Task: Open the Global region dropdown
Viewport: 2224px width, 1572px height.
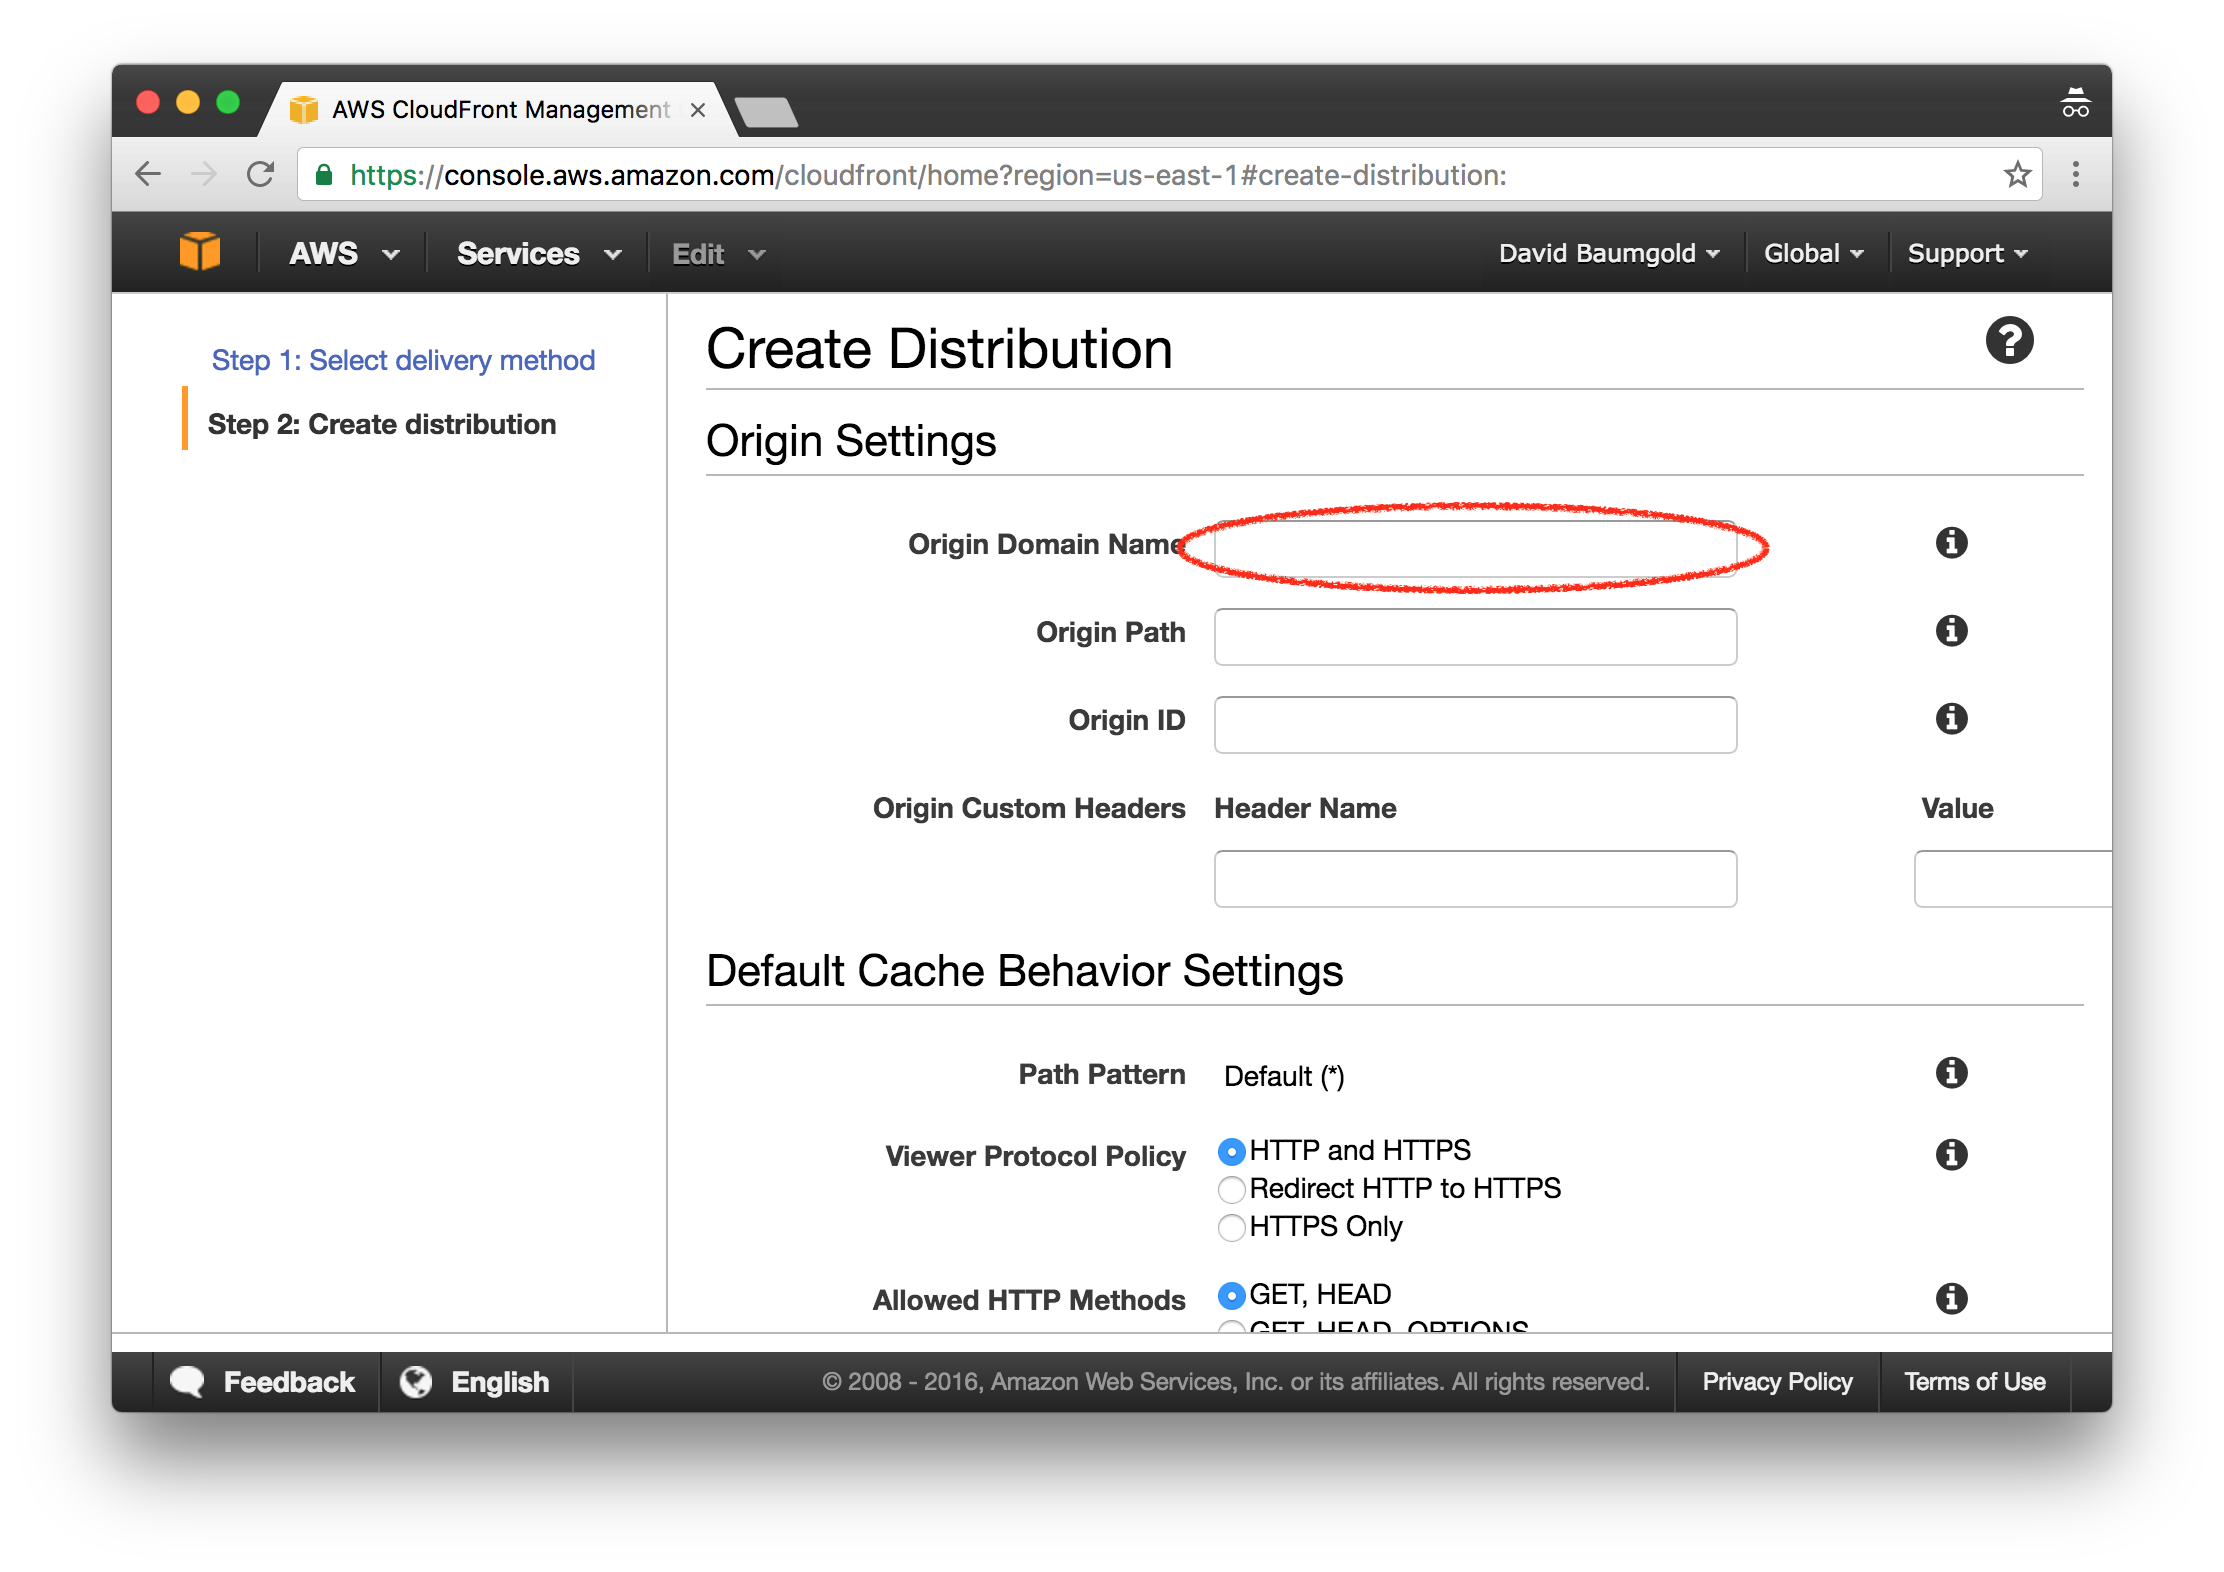Action: coord(1814,253)
